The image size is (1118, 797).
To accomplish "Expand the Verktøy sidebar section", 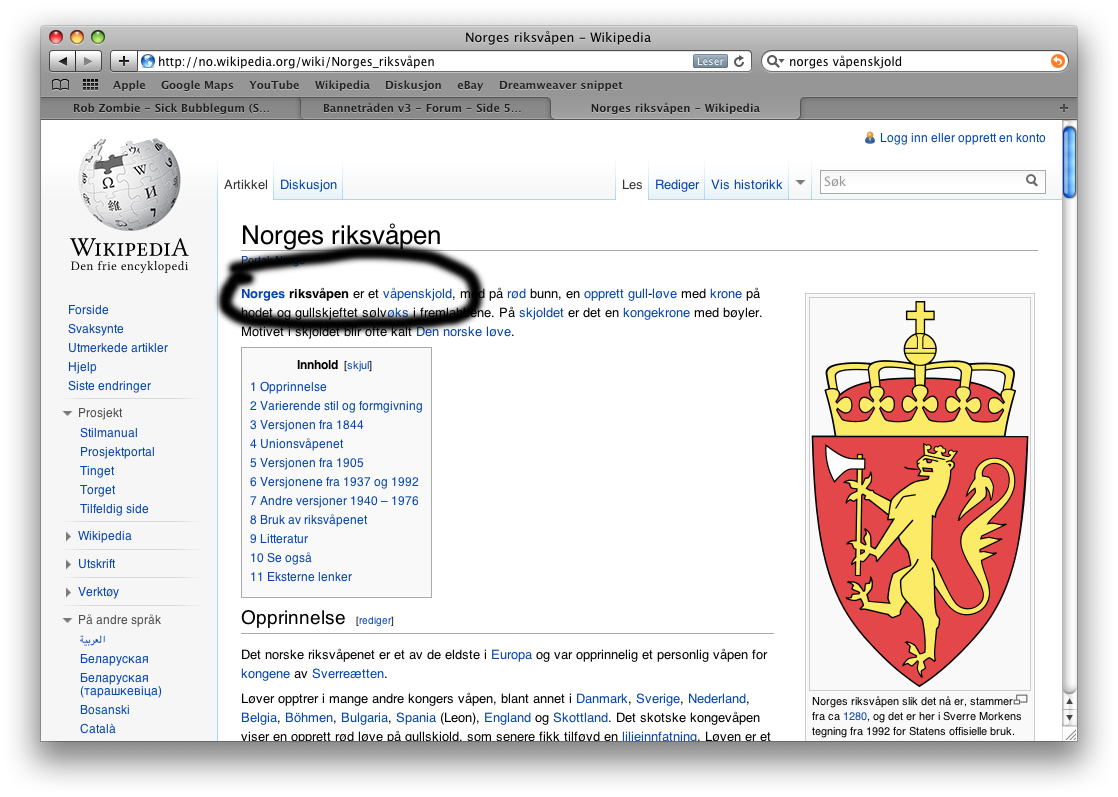I will coord(68,592).
